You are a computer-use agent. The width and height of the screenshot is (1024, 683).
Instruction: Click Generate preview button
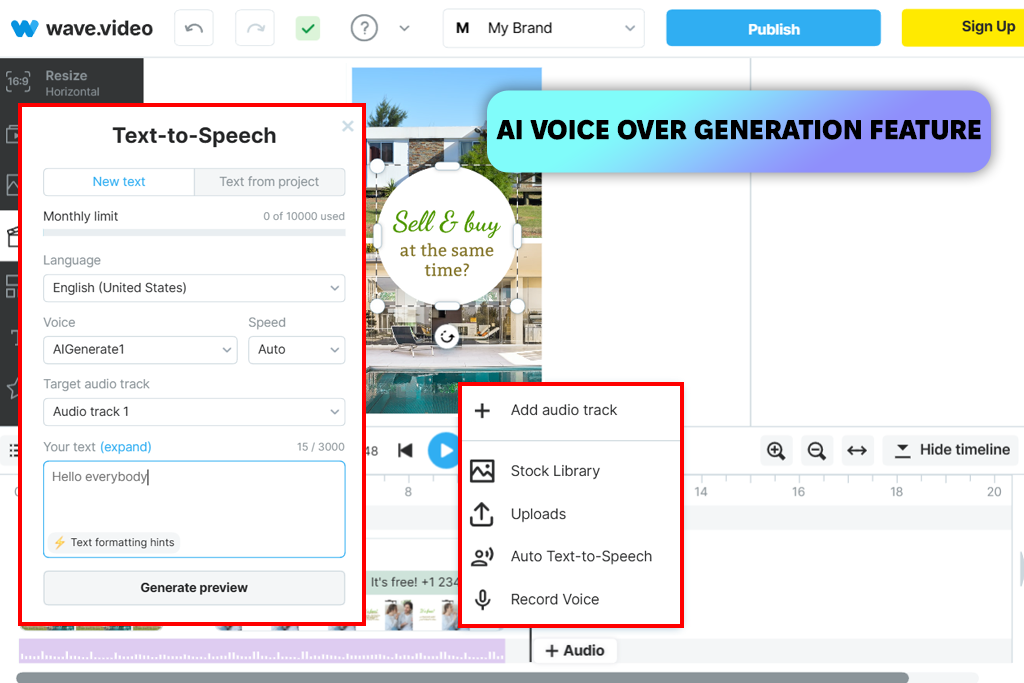click(x=194, y=588)
